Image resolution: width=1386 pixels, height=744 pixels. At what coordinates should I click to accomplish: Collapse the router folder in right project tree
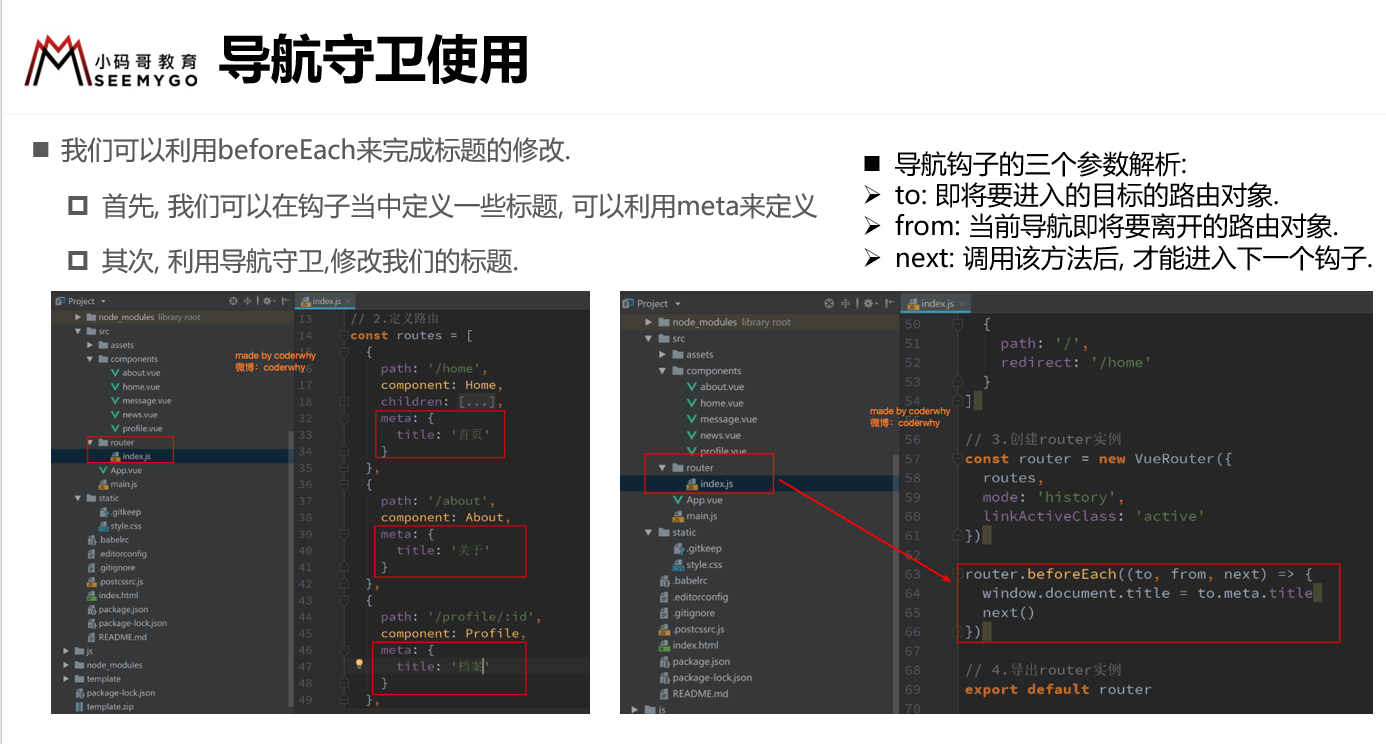[x=663, y=468]
